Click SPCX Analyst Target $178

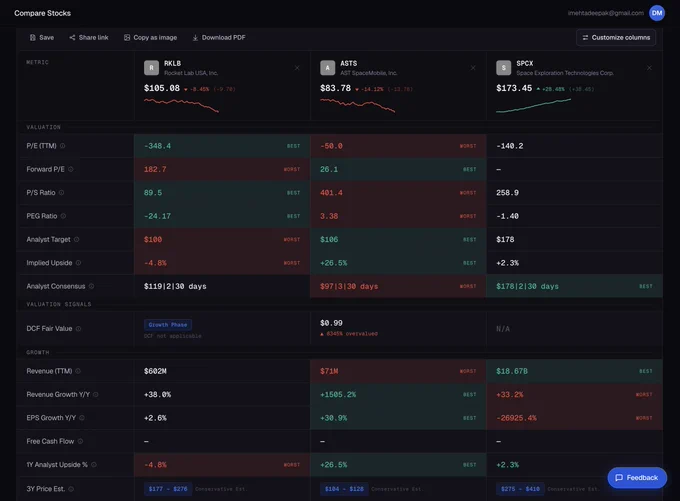(x=505, y=240)
